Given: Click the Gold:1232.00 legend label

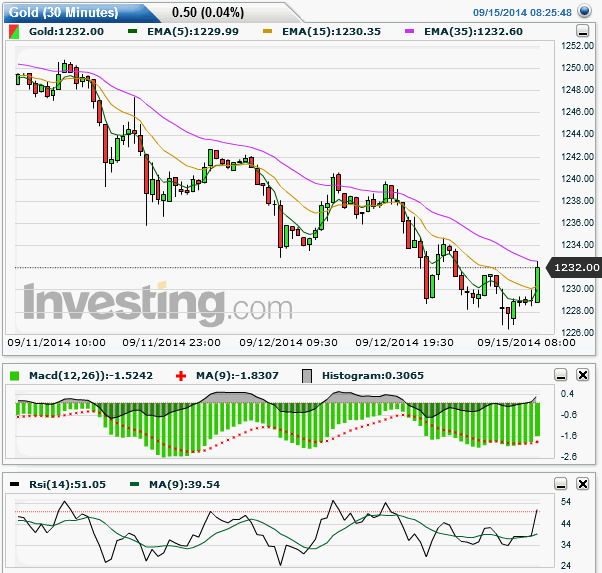Looking at the screenshot, I should click(66, 31).
